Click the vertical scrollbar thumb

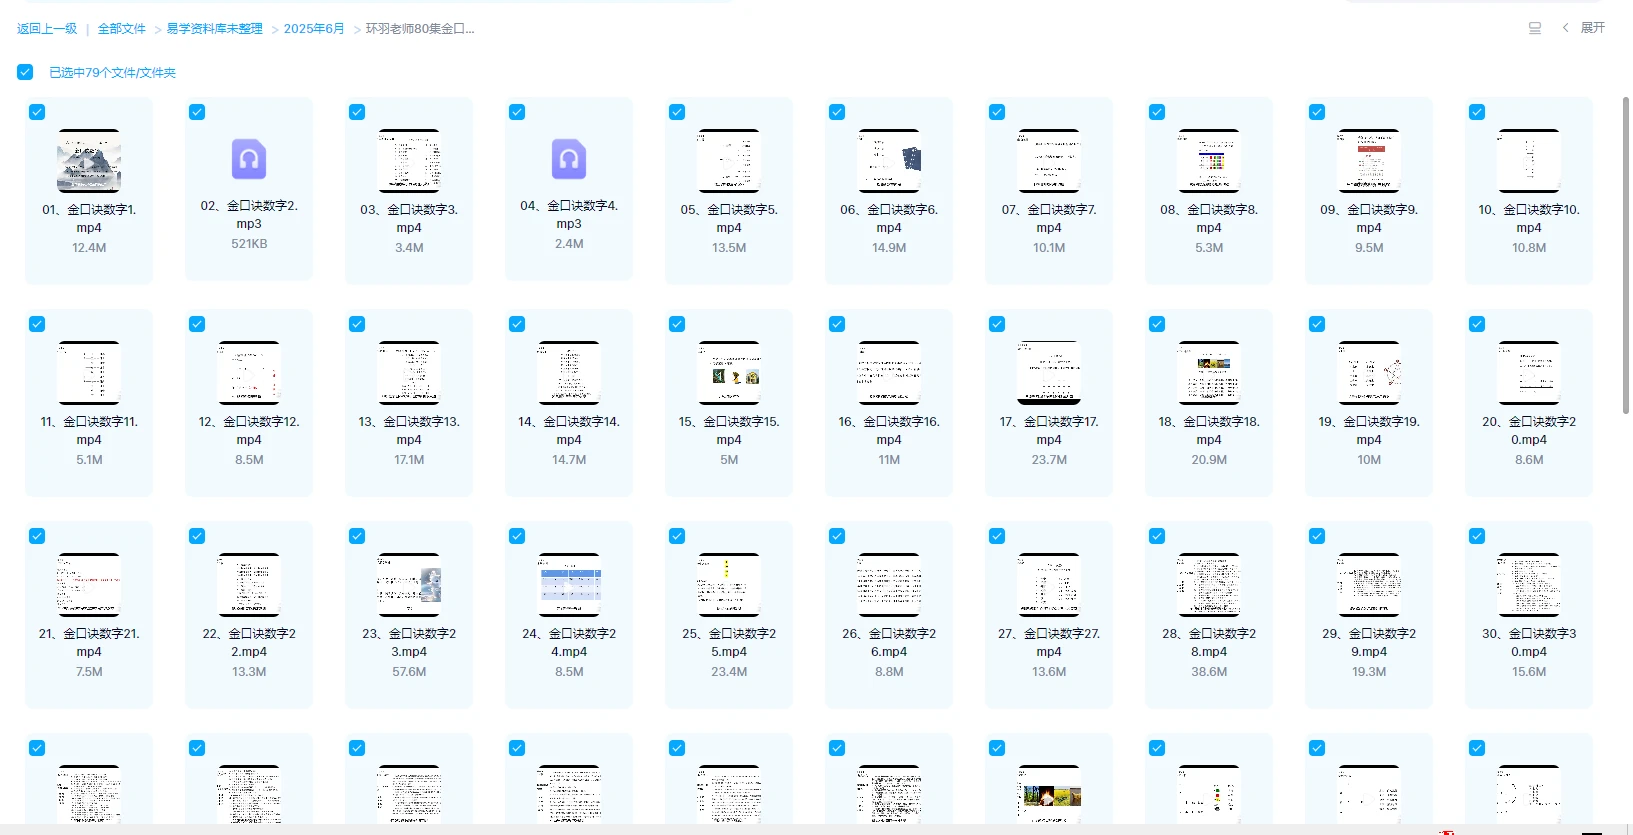coord(1626,255)
